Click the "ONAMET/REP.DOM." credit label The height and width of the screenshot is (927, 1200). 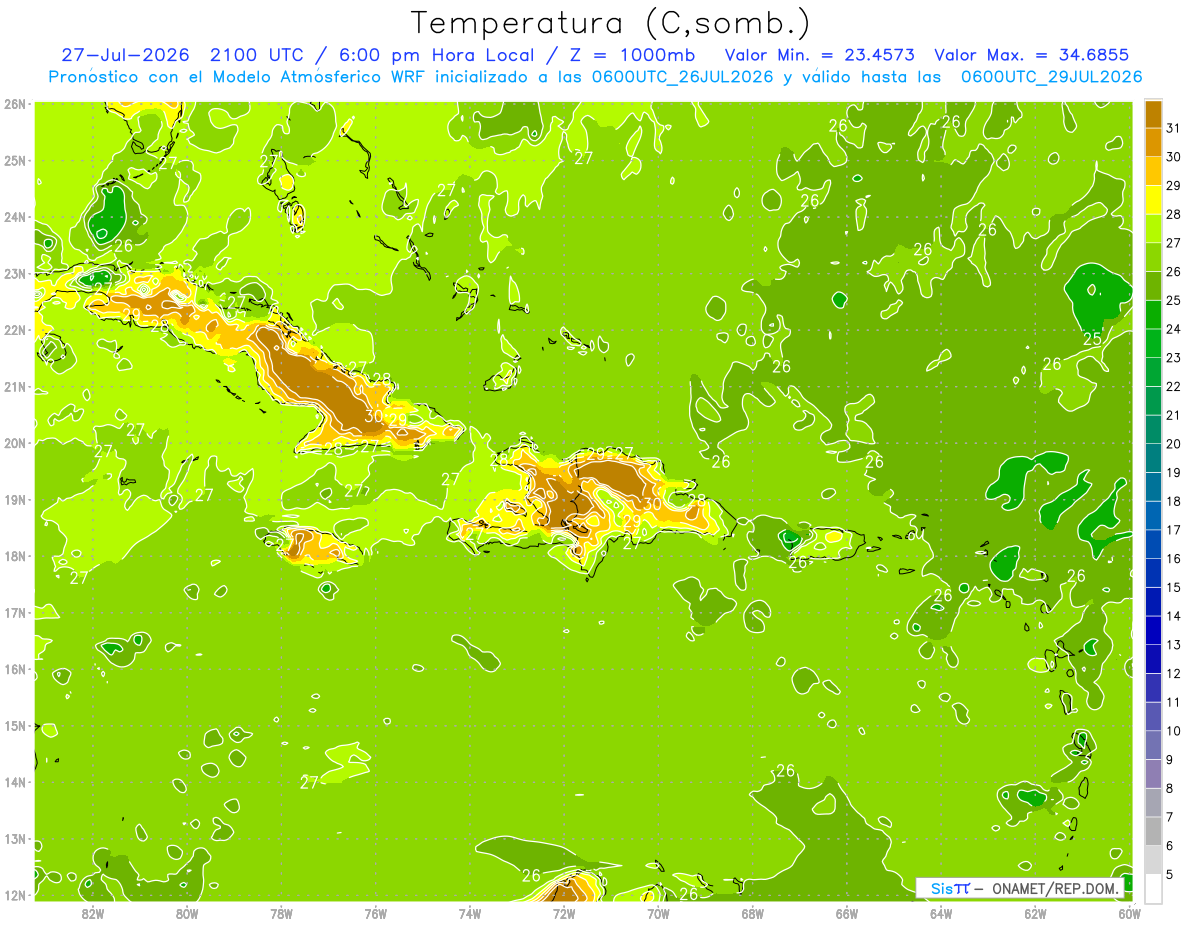(1054, 888)
